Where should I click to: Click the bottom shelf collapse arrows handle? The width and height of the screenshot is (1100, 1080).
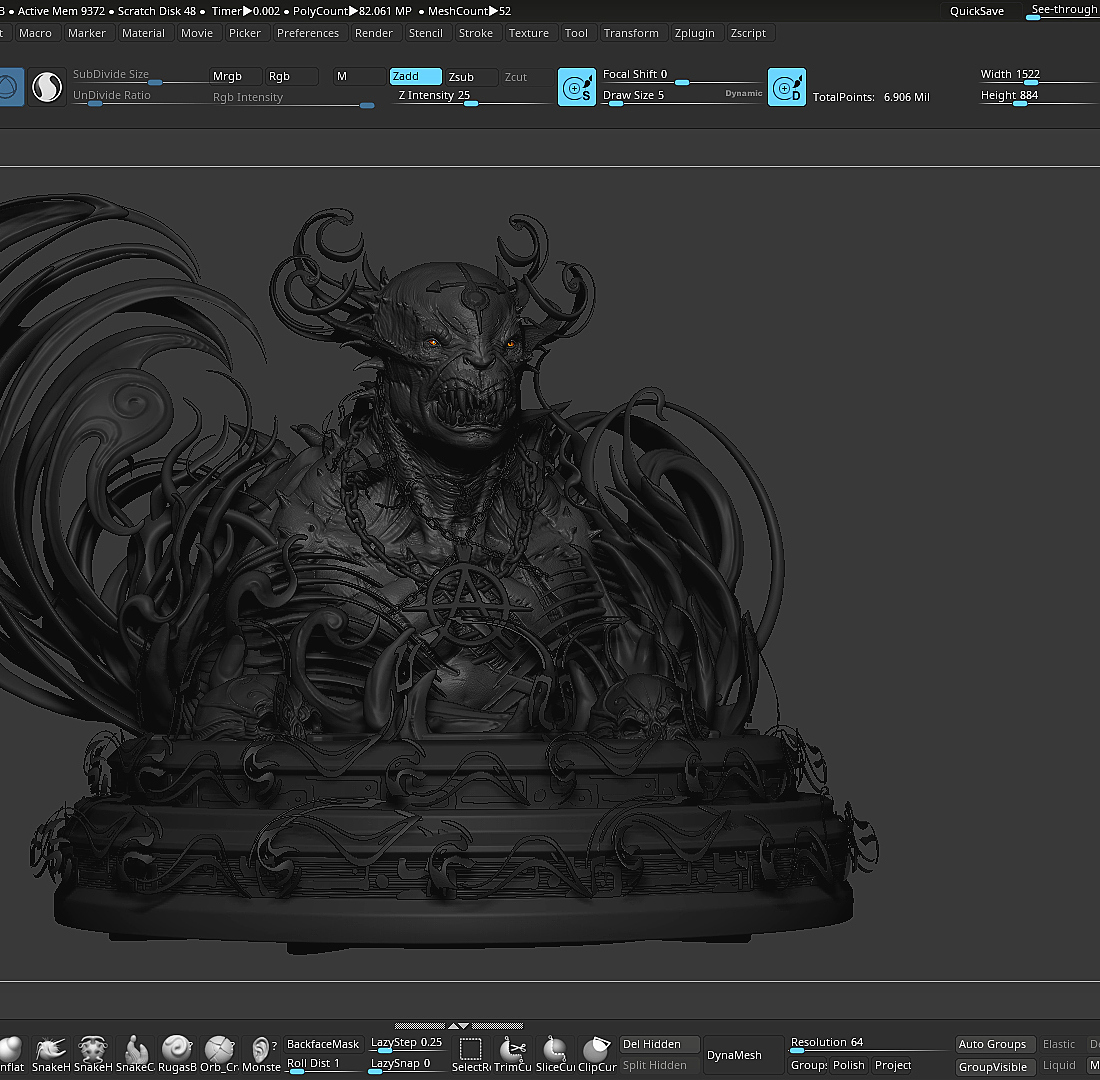pyautogui.click(x=459, y=1026)
